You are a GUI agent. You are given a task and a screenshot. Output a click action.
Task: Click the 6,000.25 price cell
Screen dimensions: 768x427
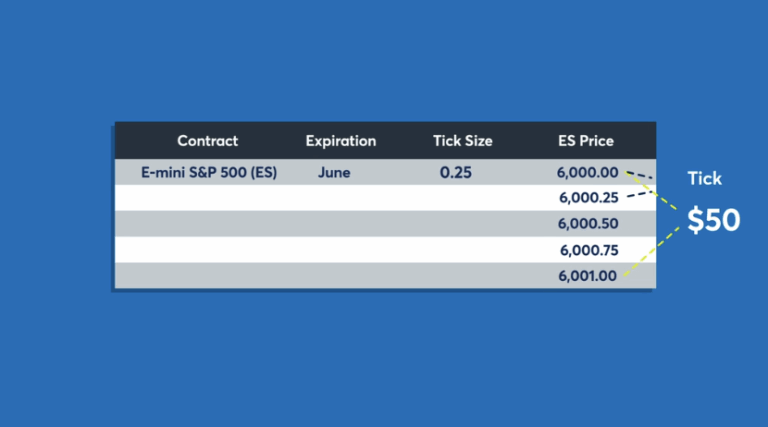[588, 198]
